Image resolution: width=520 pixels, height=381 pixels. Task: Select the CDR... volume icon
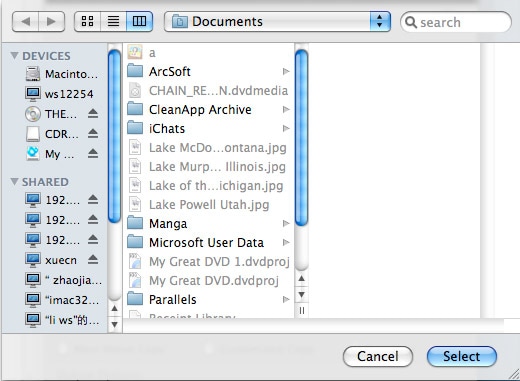[33, 134]
